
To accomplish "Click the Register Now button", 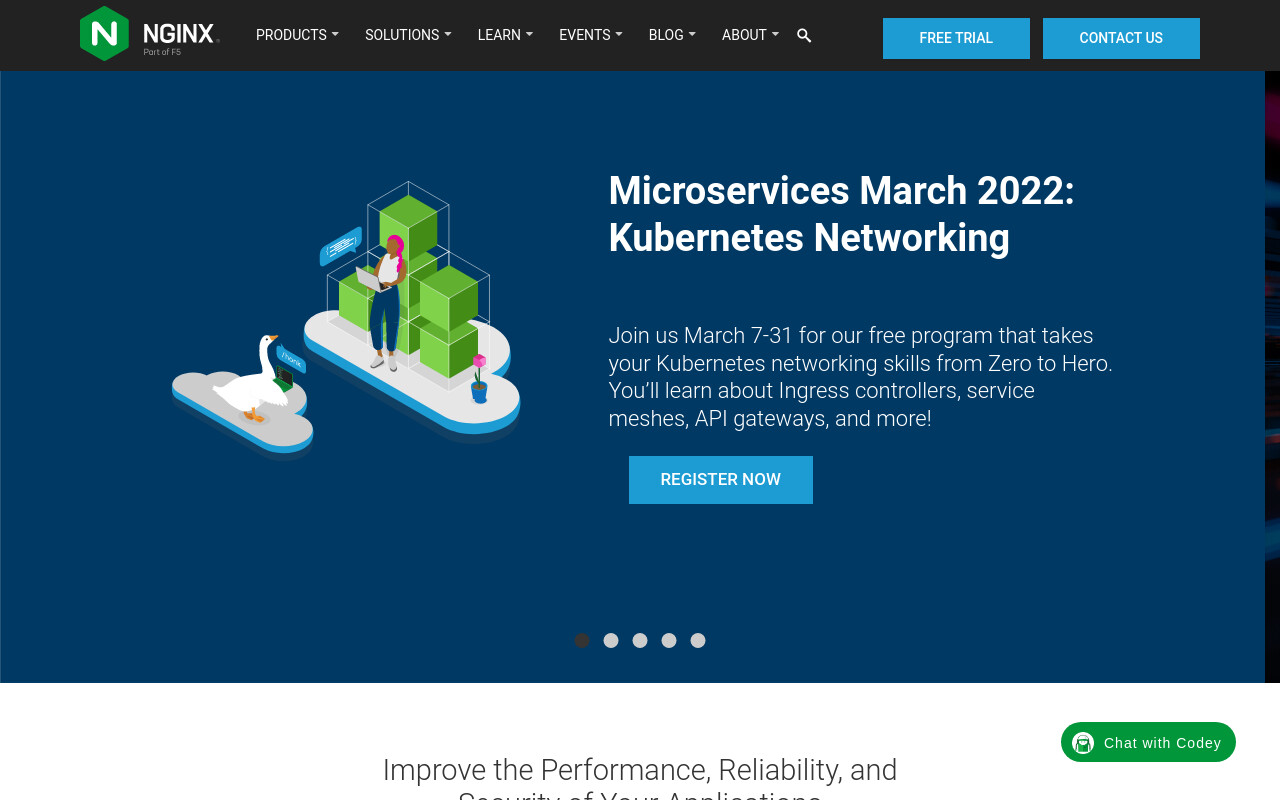I will pyautogui.click(x=721, y=480).
